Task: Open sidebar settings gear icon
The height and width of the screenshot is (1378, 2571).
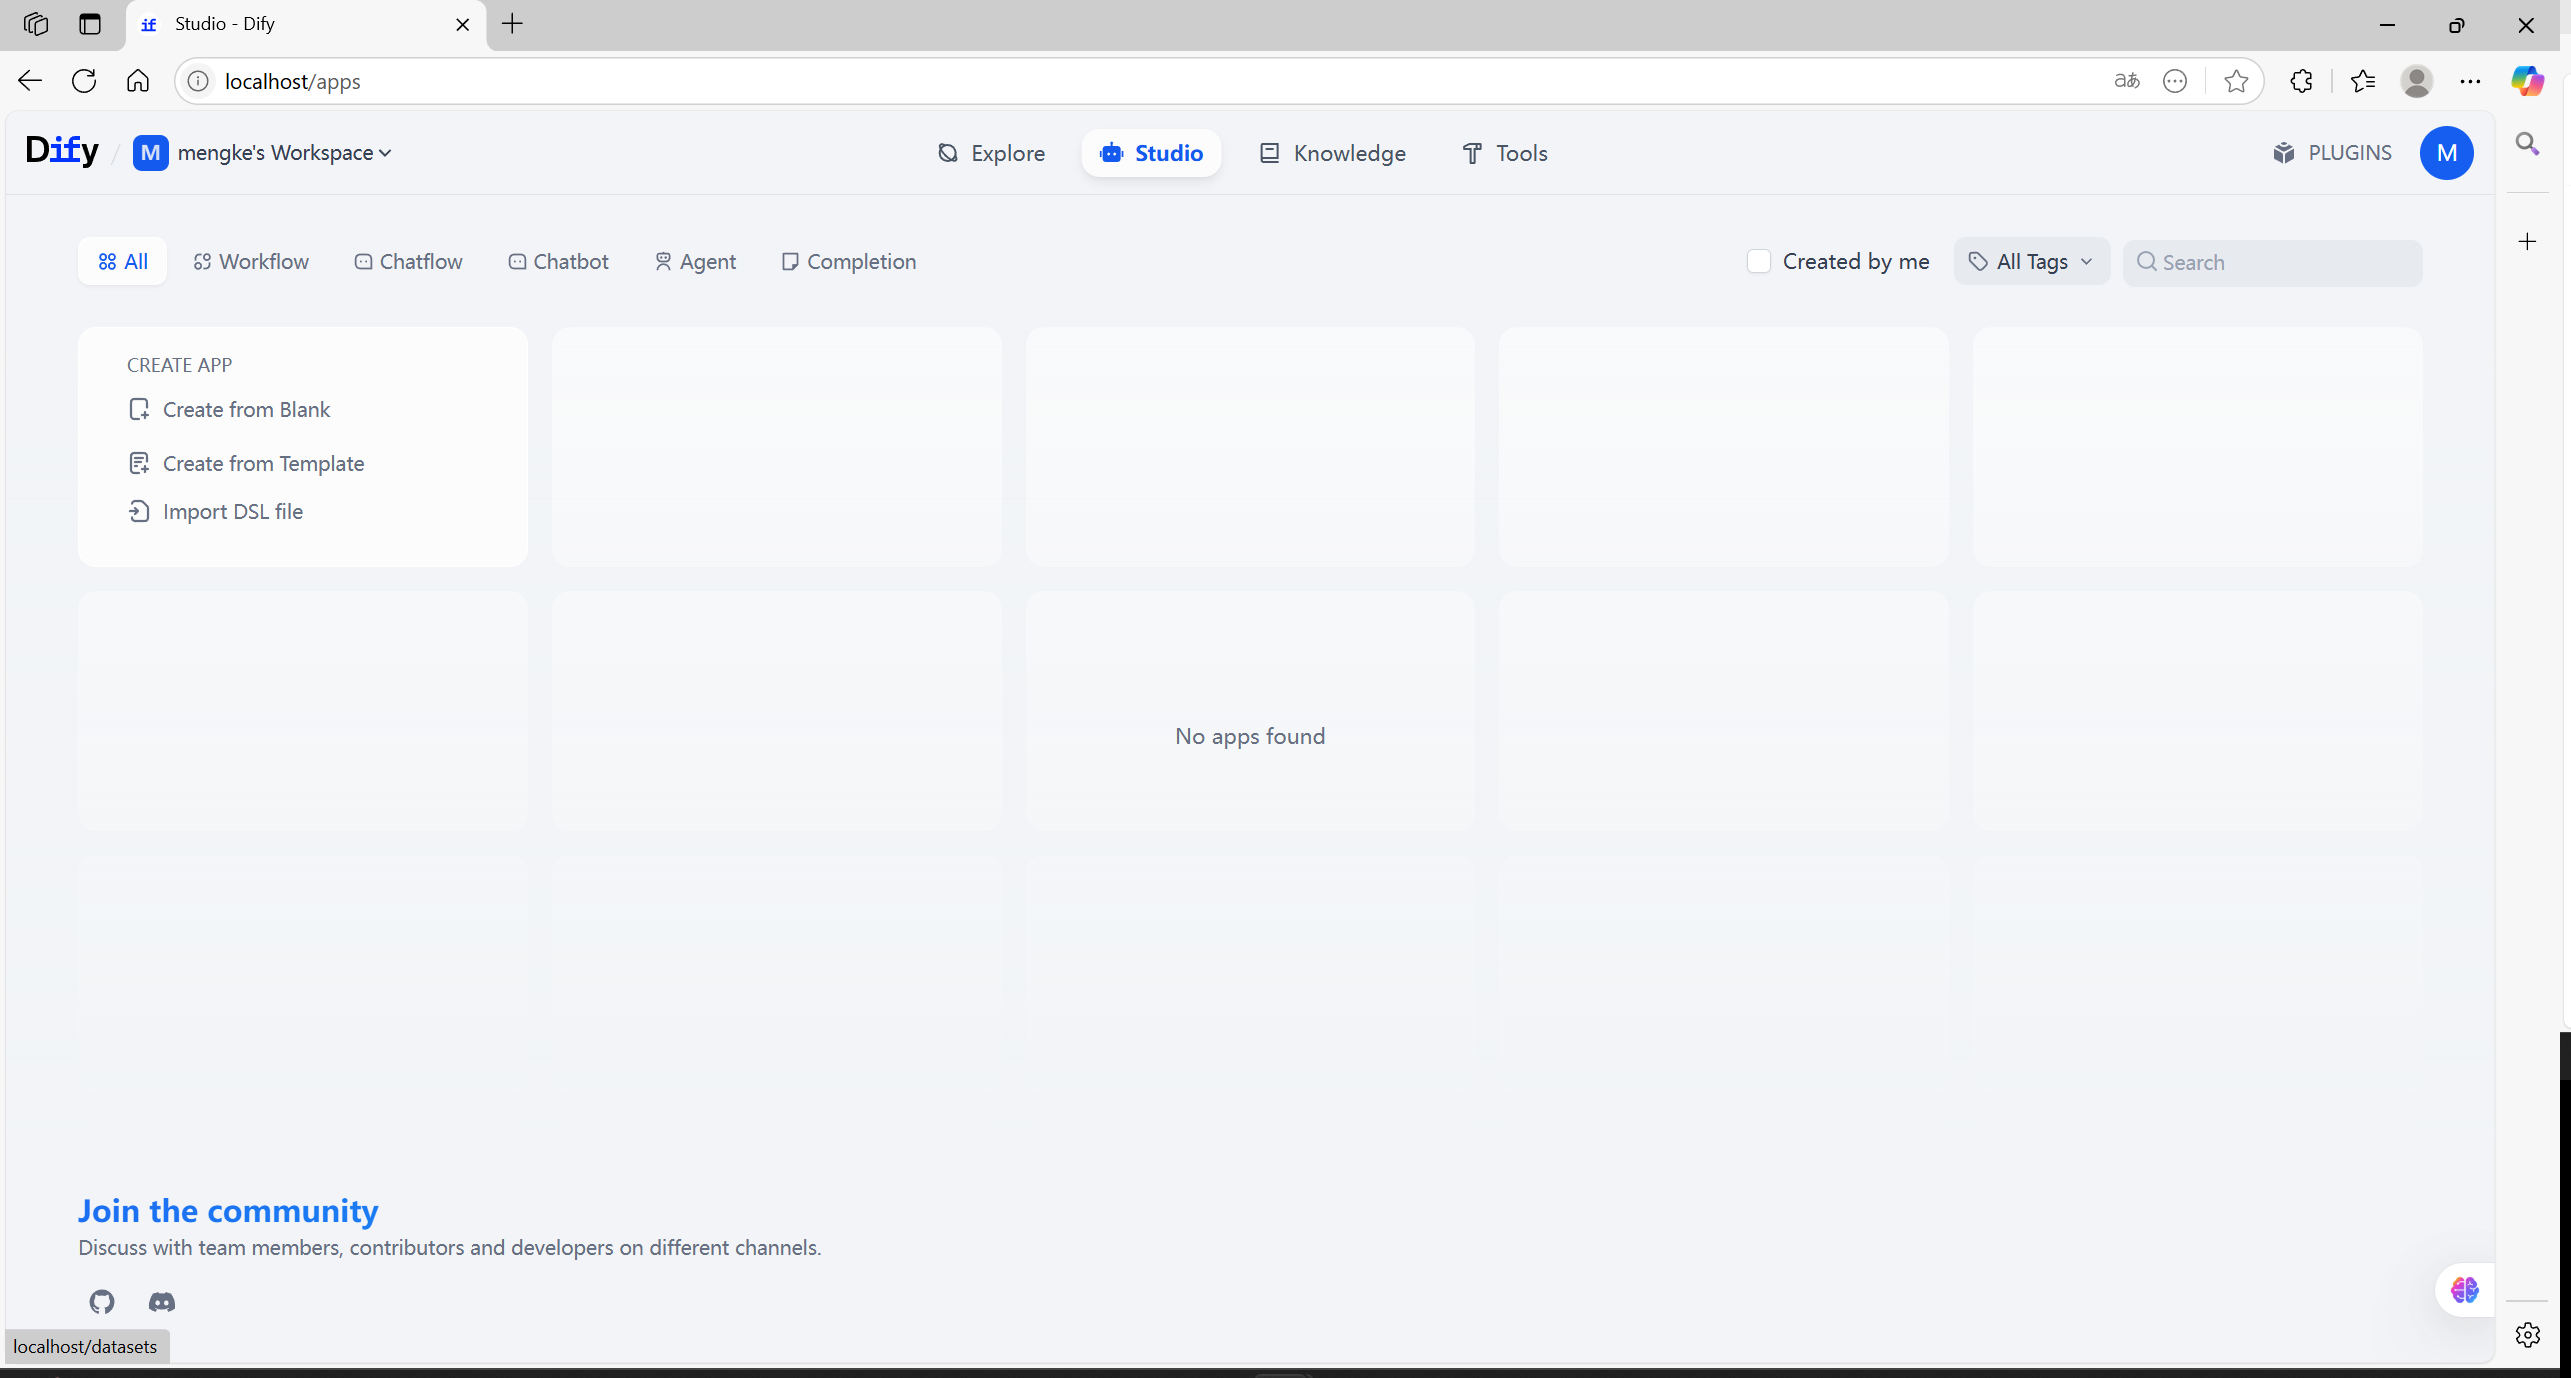Action: [2527, 1334]
